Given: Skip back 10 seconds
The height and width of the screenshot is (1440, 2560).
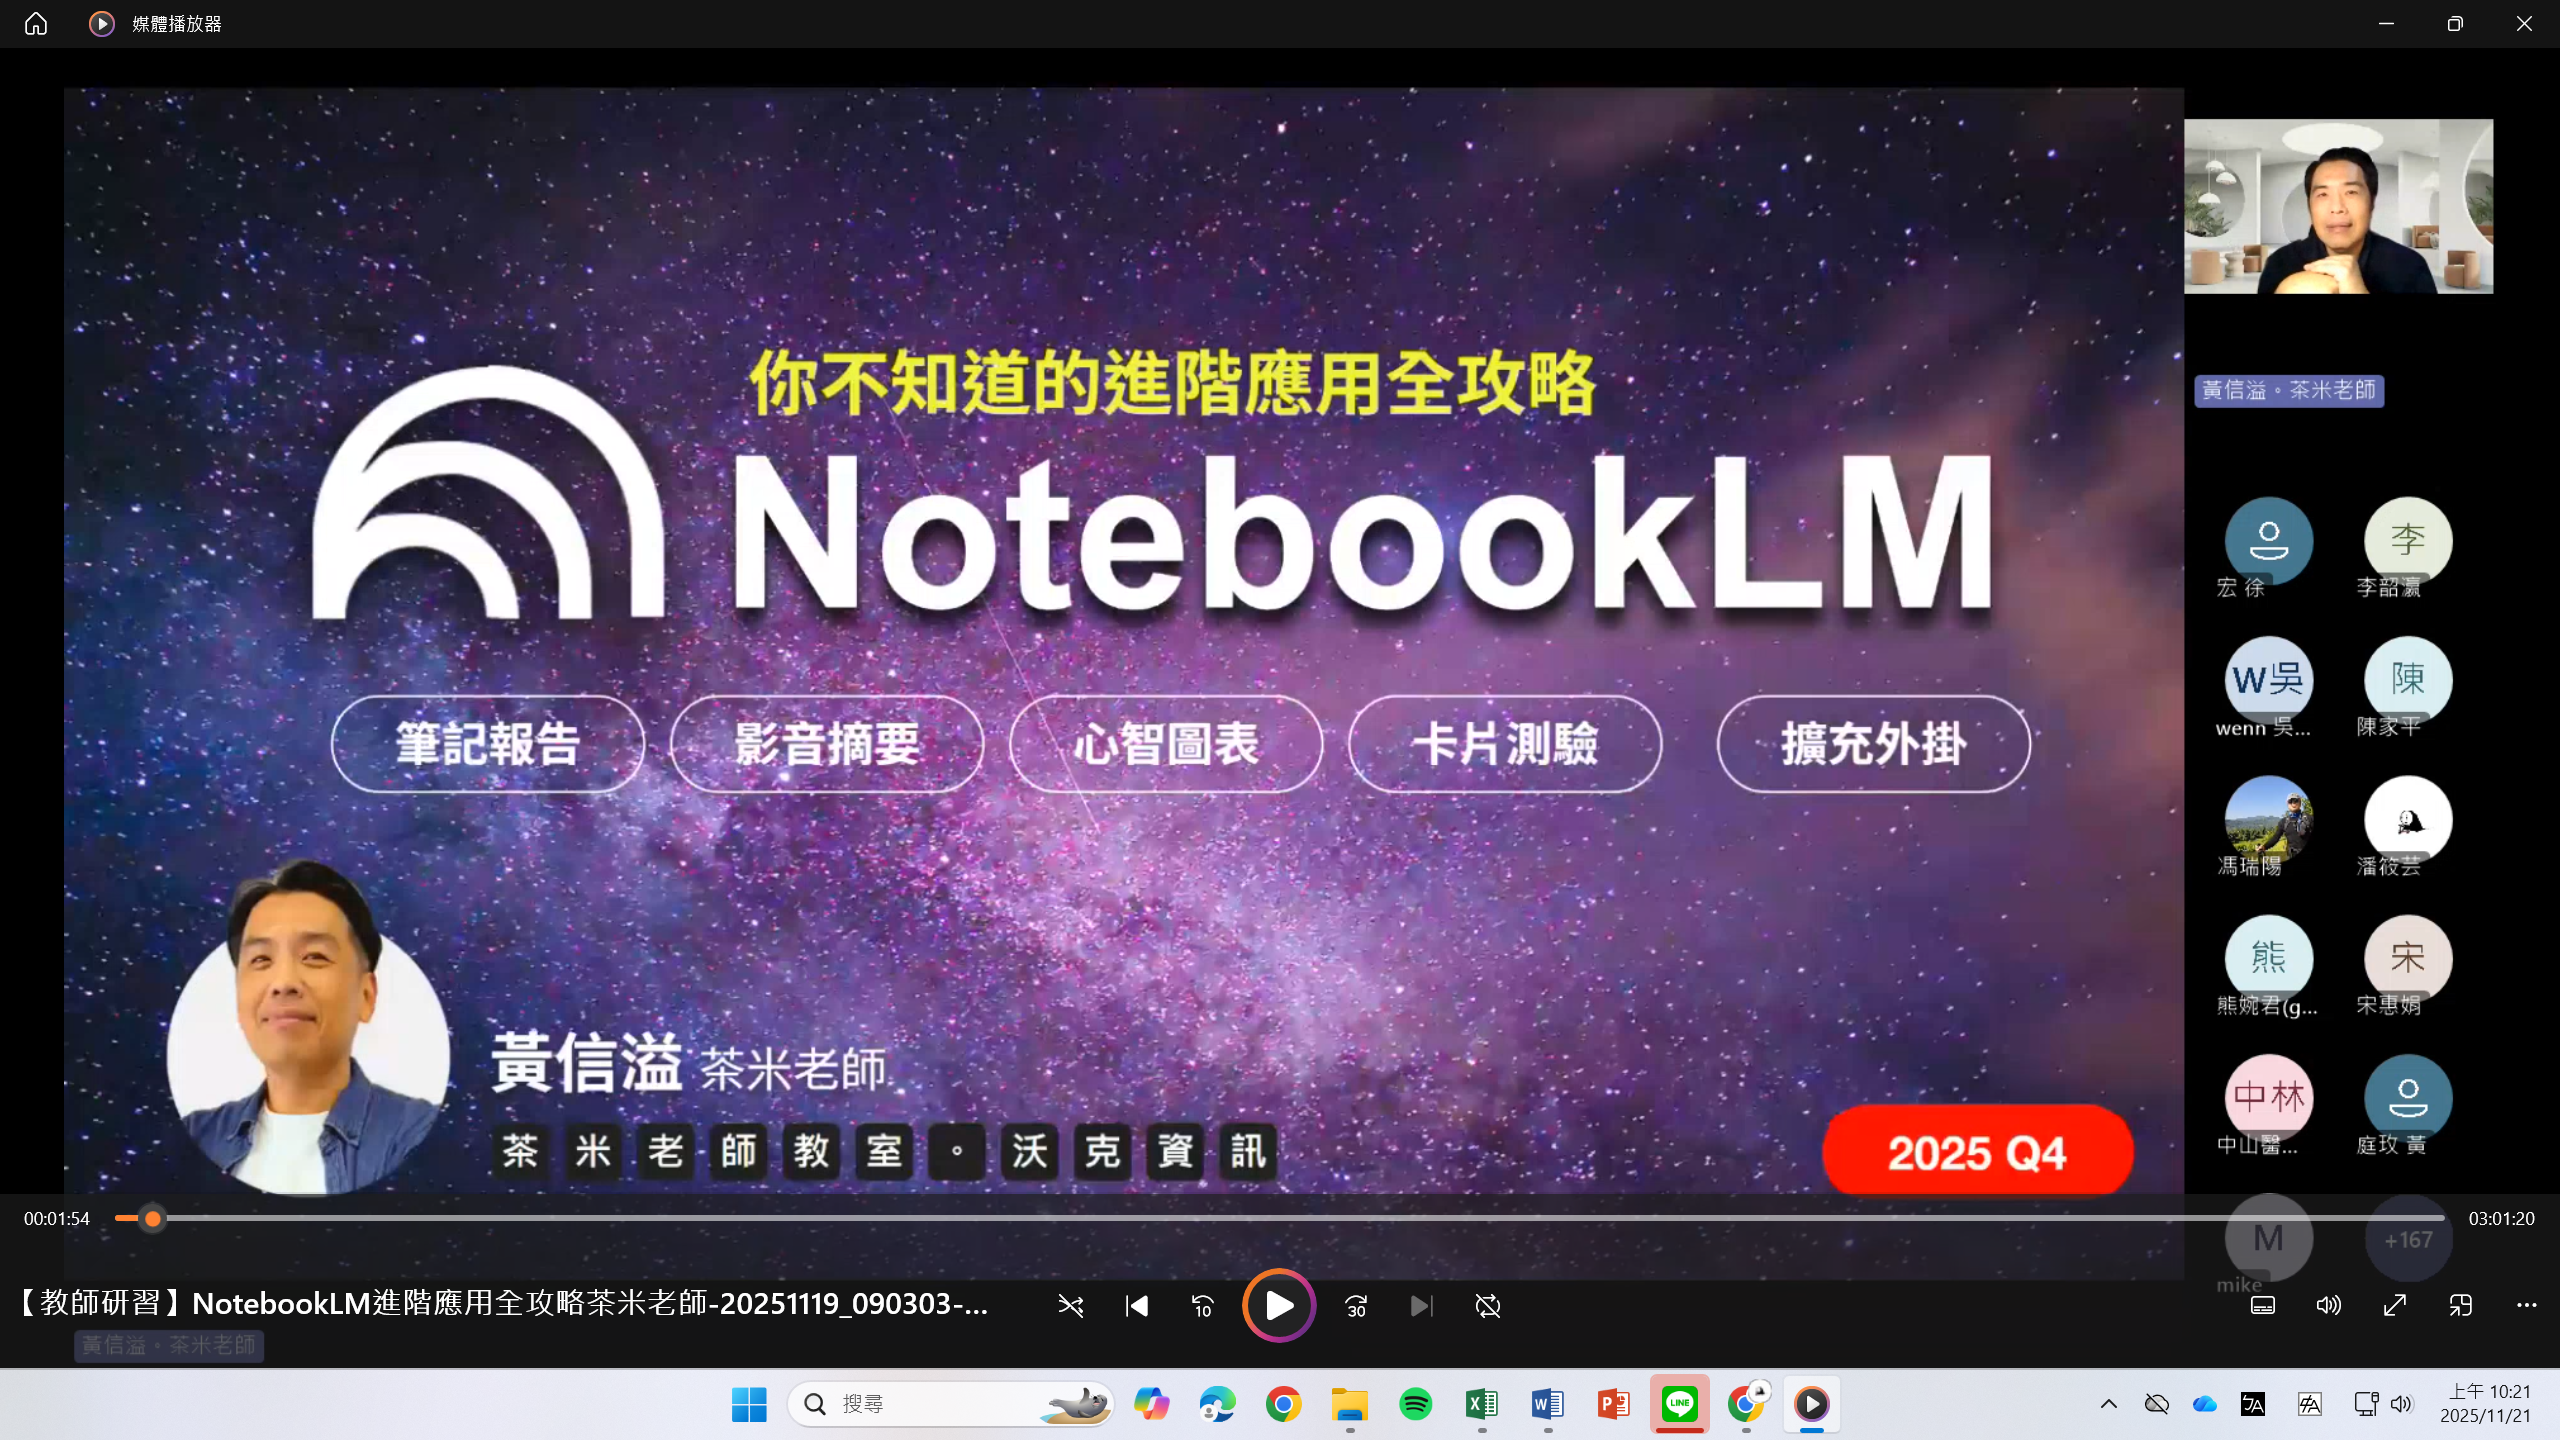Looking at the screenshot, I should tap(1203, 1306).
